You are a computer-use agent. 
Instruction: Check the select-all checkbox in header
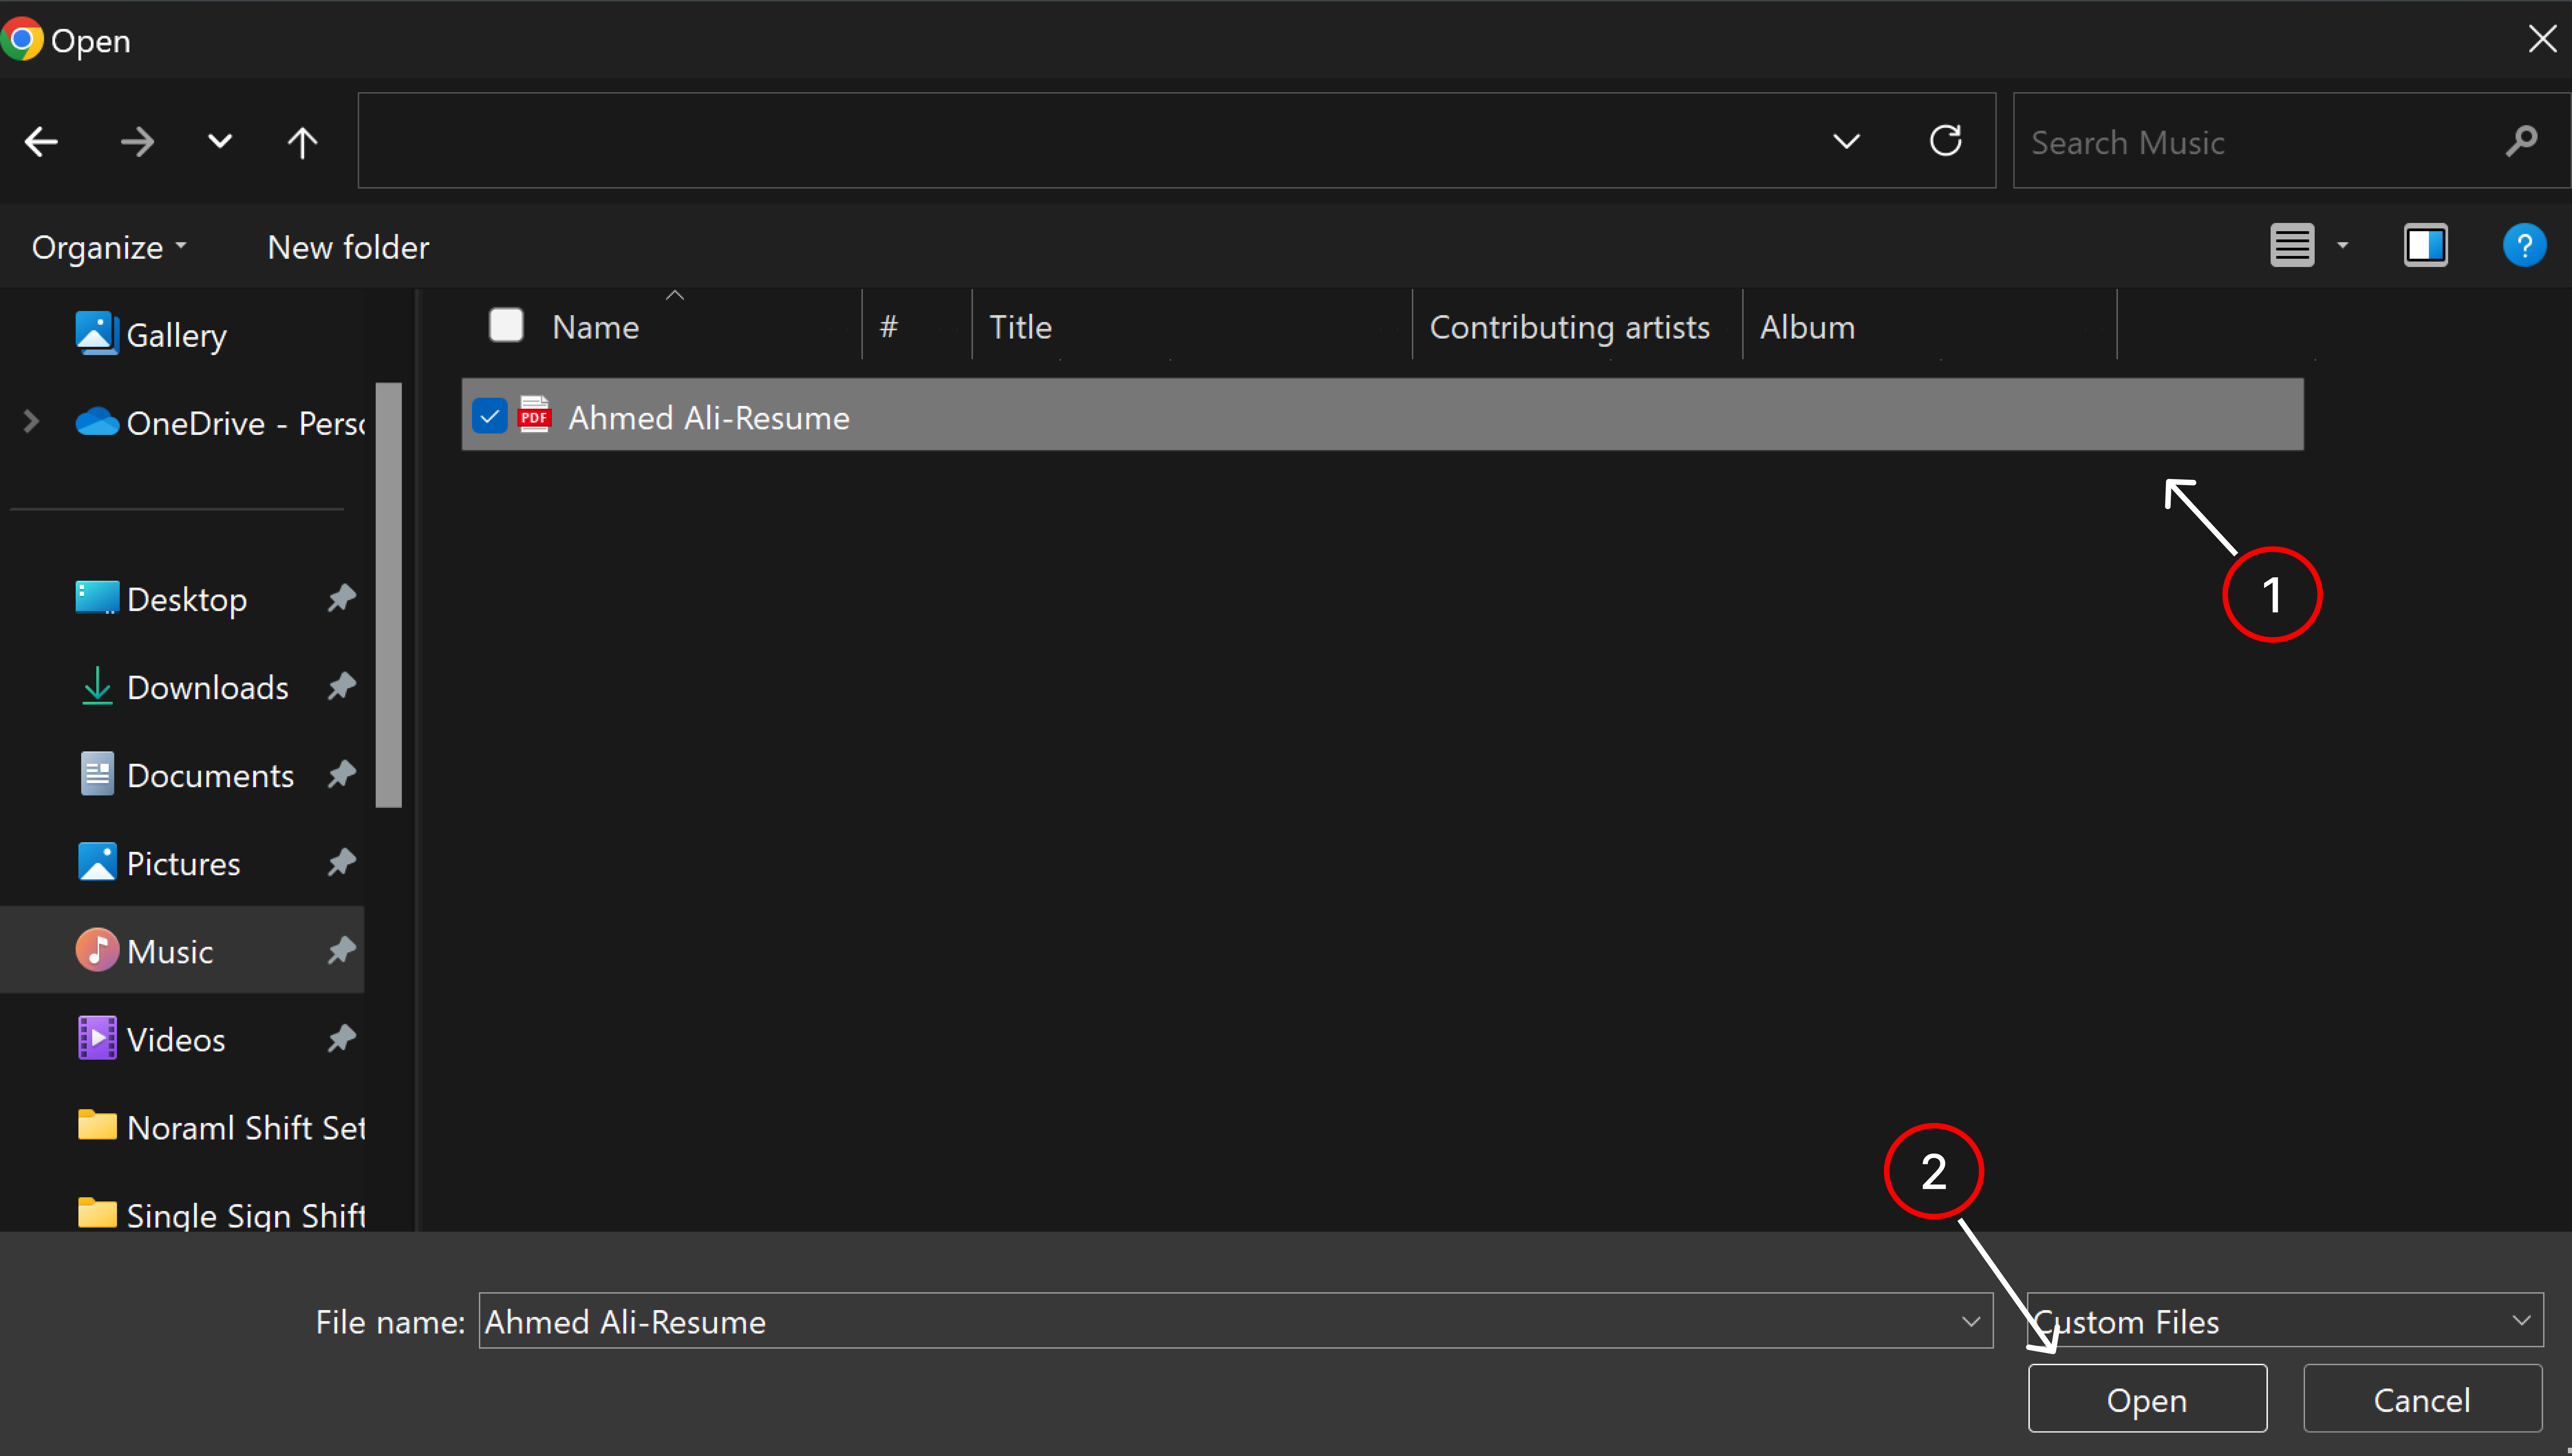506,325
